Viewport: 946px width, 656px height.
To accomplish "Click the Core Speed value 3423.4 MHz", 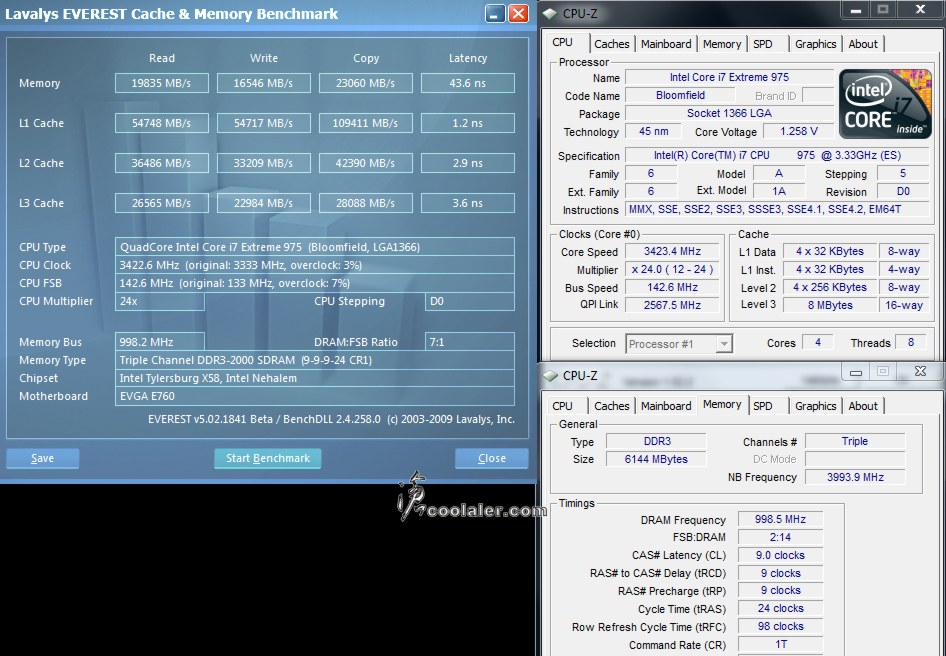I will click(672, 252).
